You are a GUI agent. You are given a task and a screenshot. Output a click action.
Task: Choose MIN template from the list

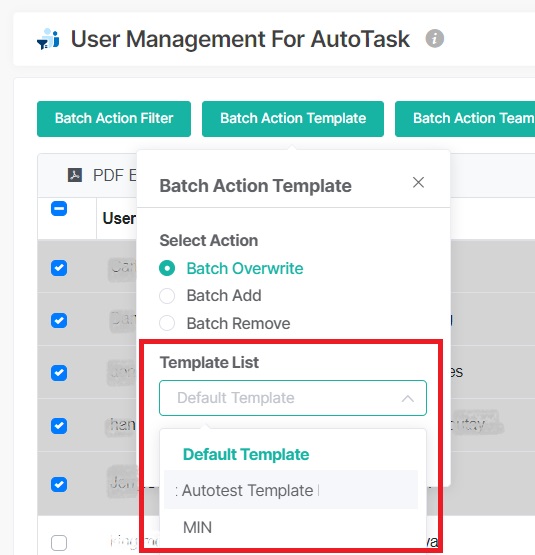pos(291,527)
